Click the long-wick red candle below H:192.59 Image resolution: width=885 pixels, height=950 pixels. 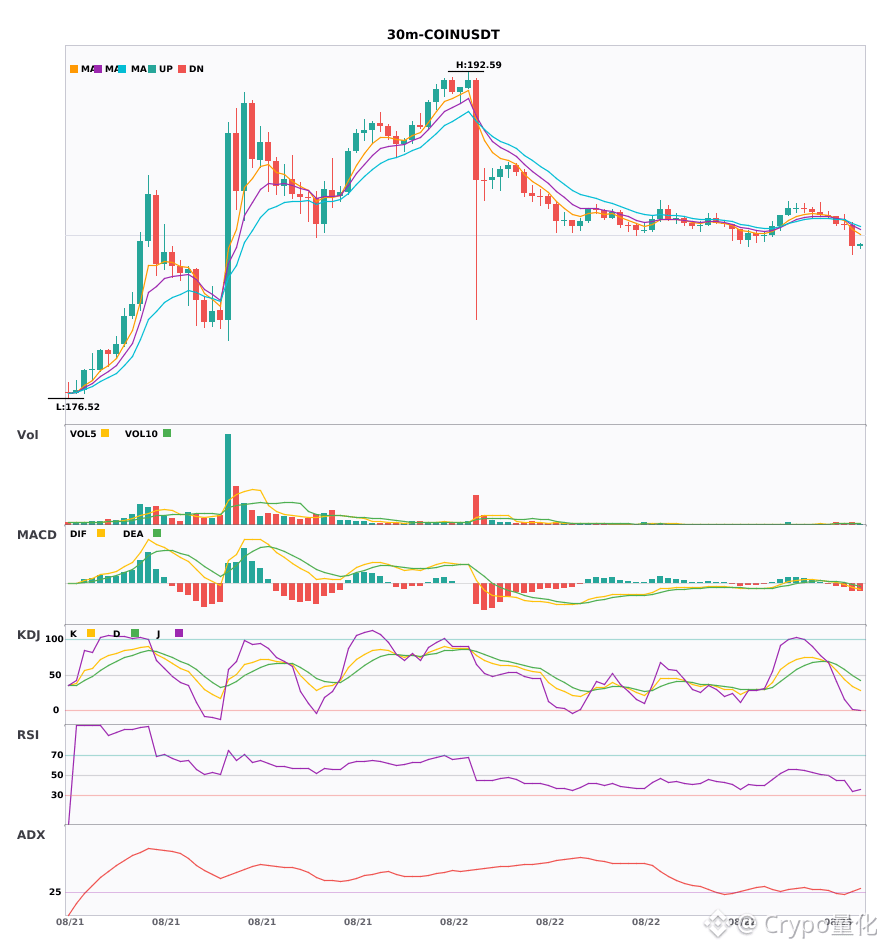pos(476,199)
